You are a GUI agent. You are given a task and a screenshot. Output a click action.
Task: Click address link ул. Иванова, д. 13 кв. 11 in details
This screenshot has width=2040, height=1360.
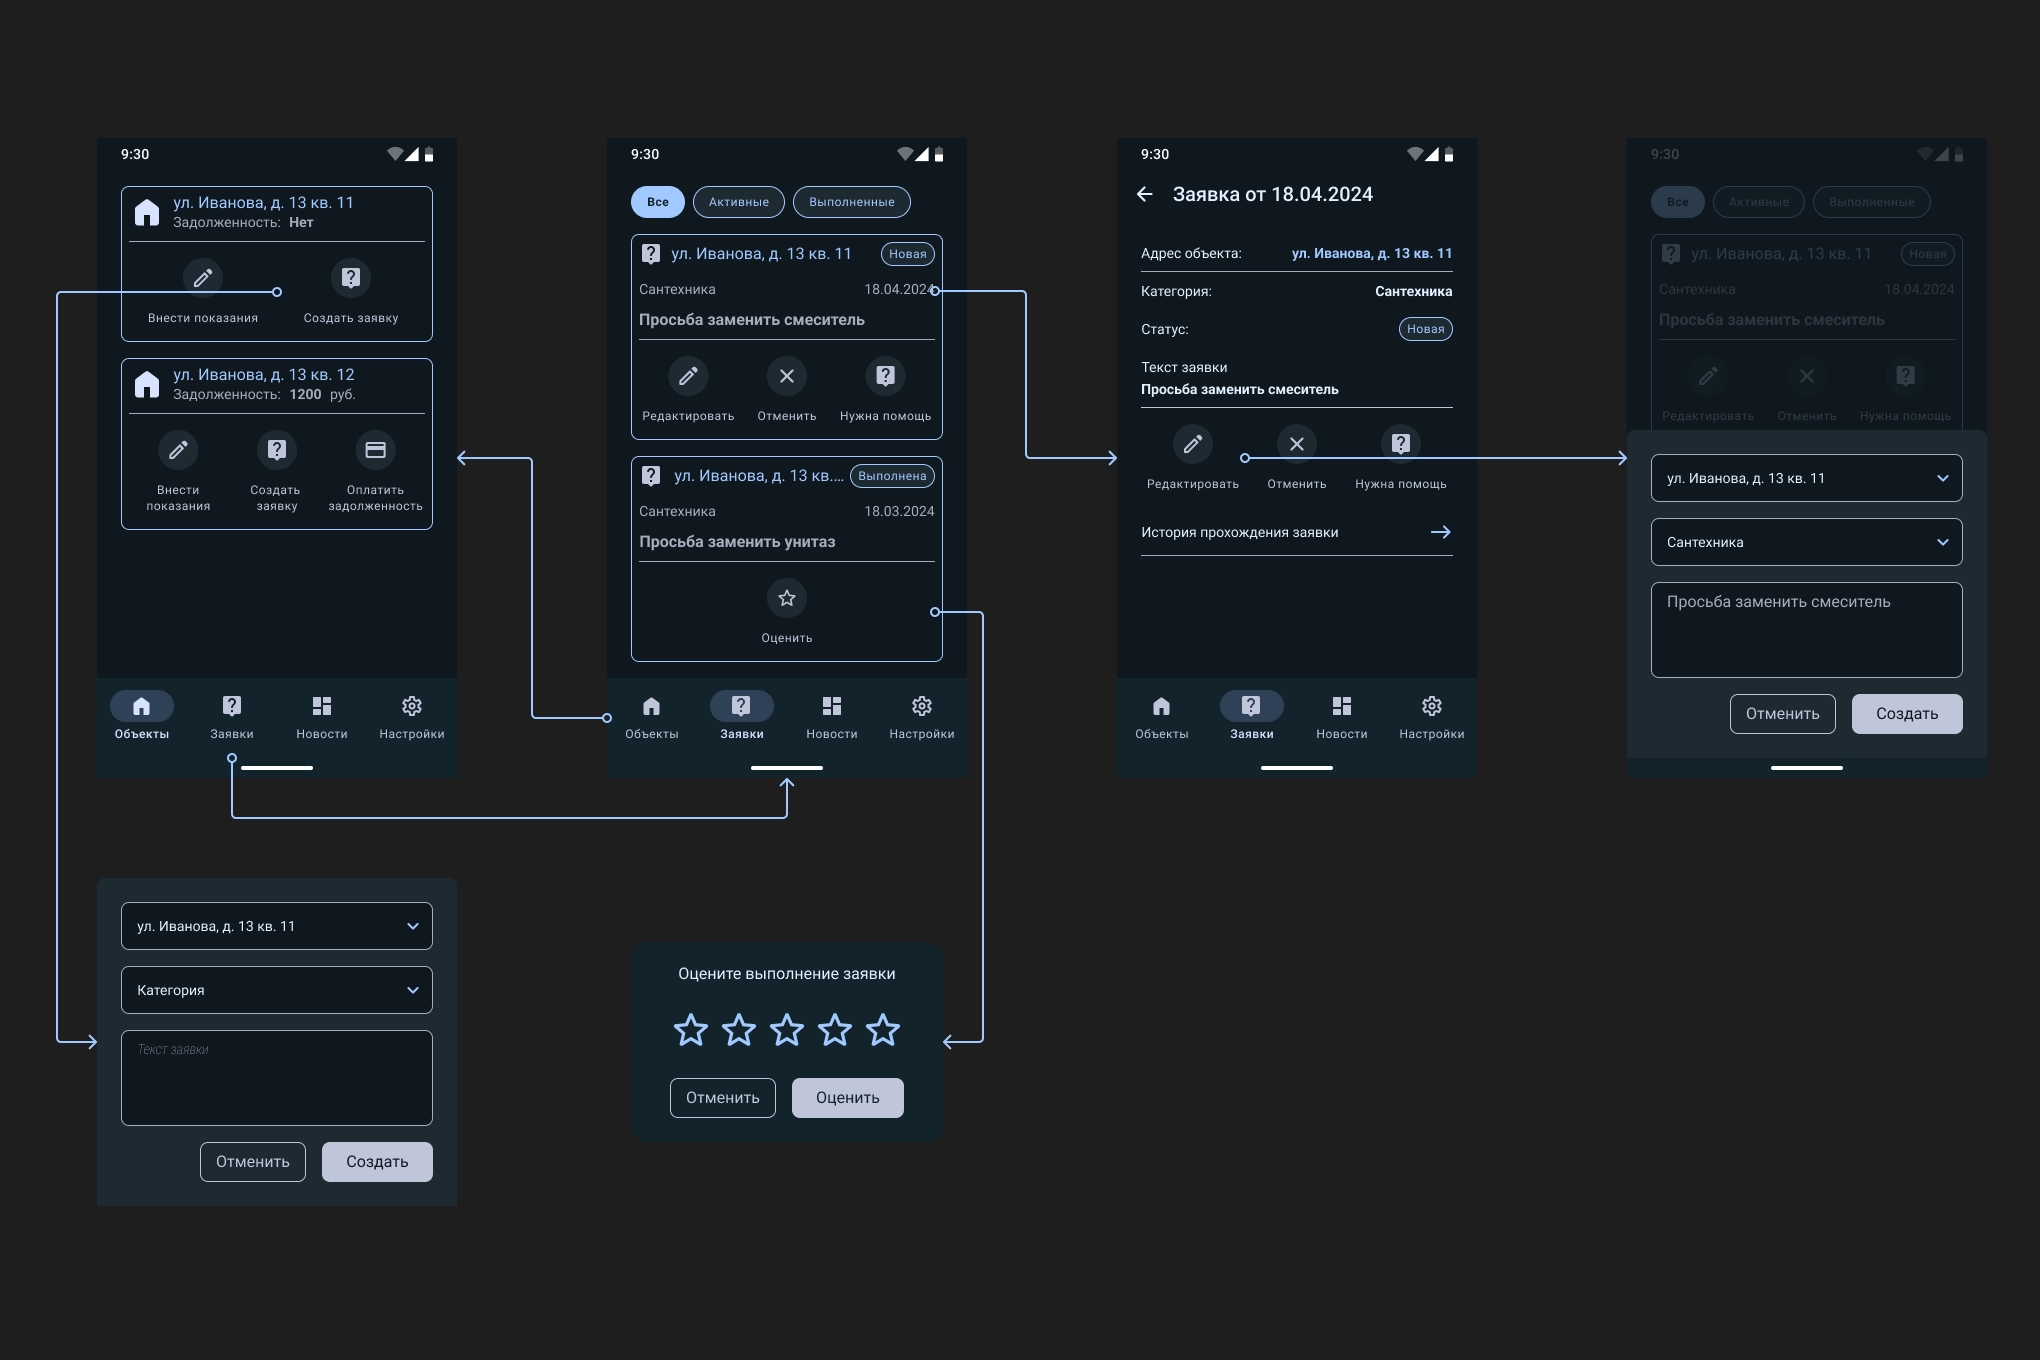pos(1372,254)
